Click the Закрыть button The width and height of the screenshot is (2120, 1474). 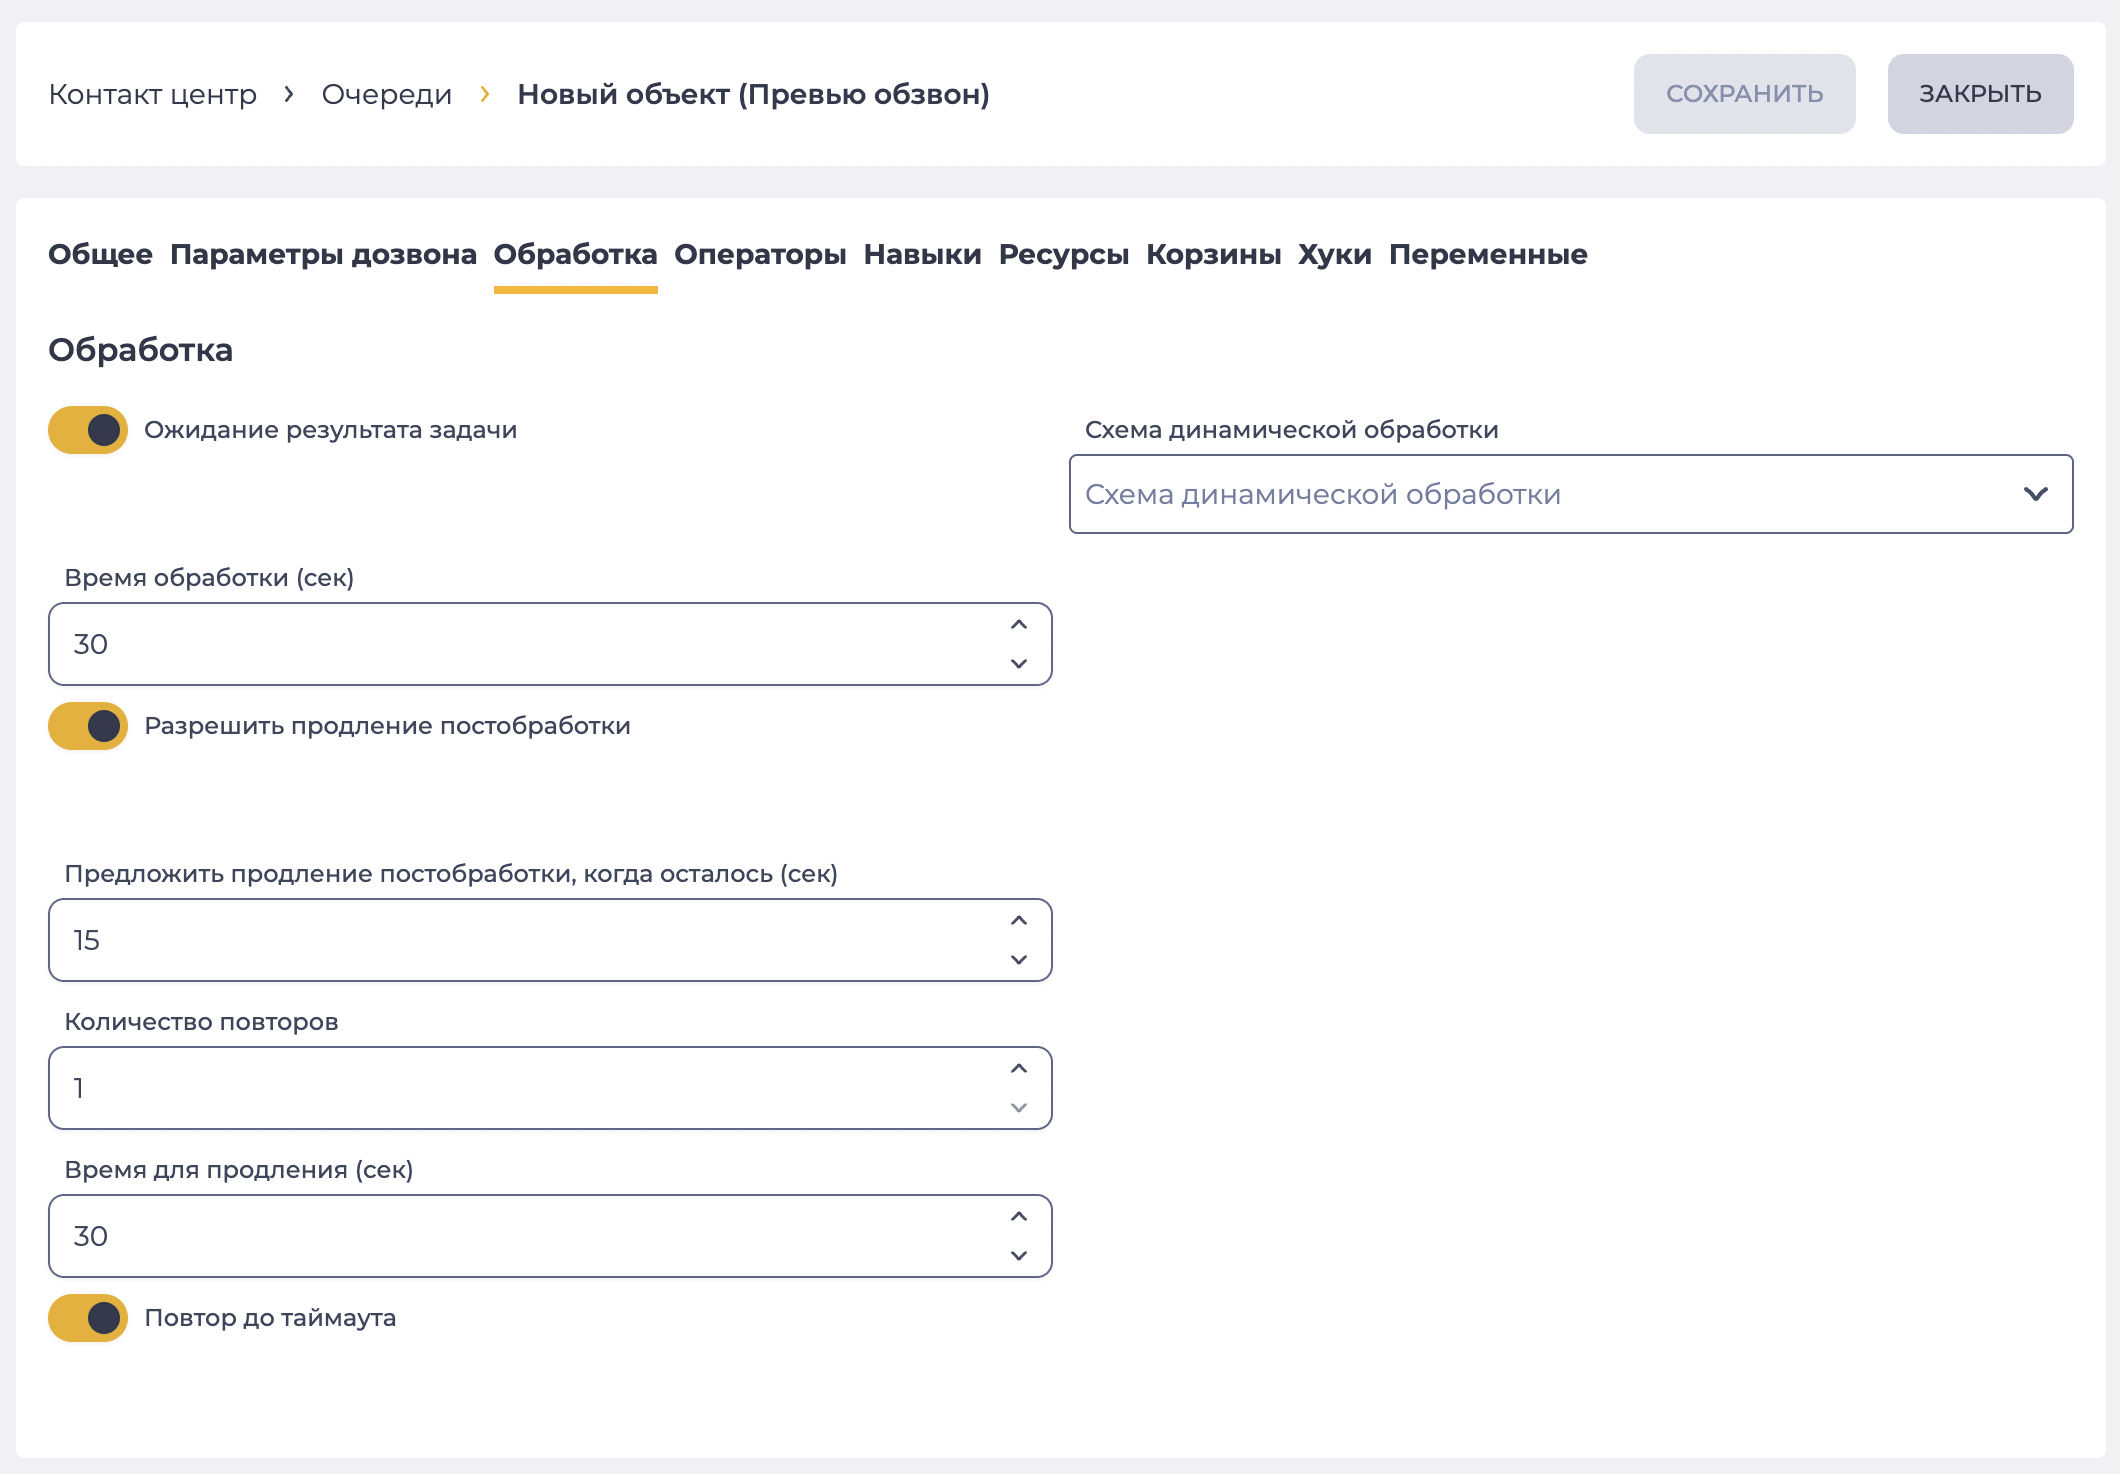click(x=1980, y=94)
